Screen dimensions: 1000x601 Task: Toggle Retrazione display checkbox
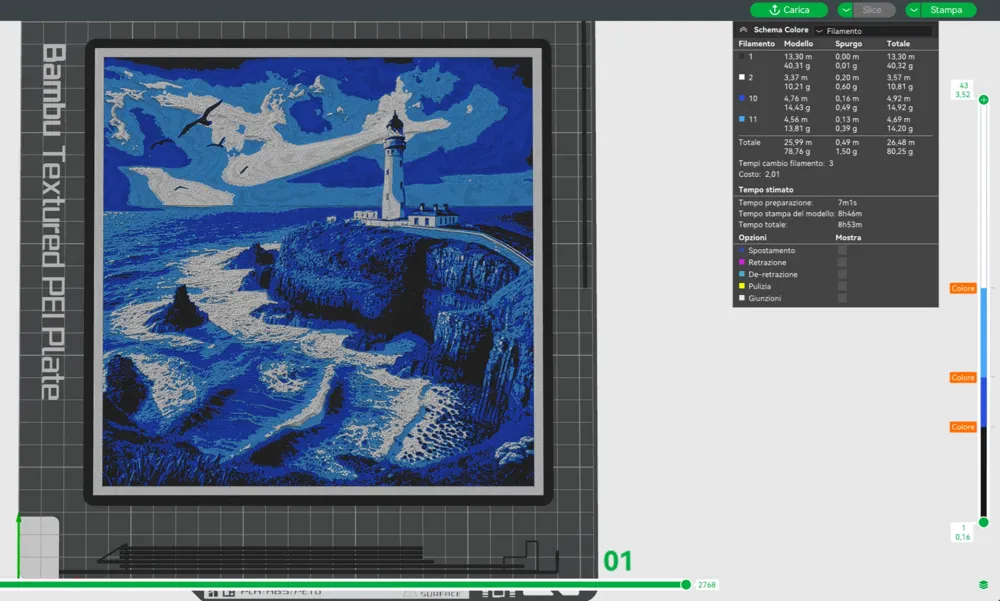842,262
